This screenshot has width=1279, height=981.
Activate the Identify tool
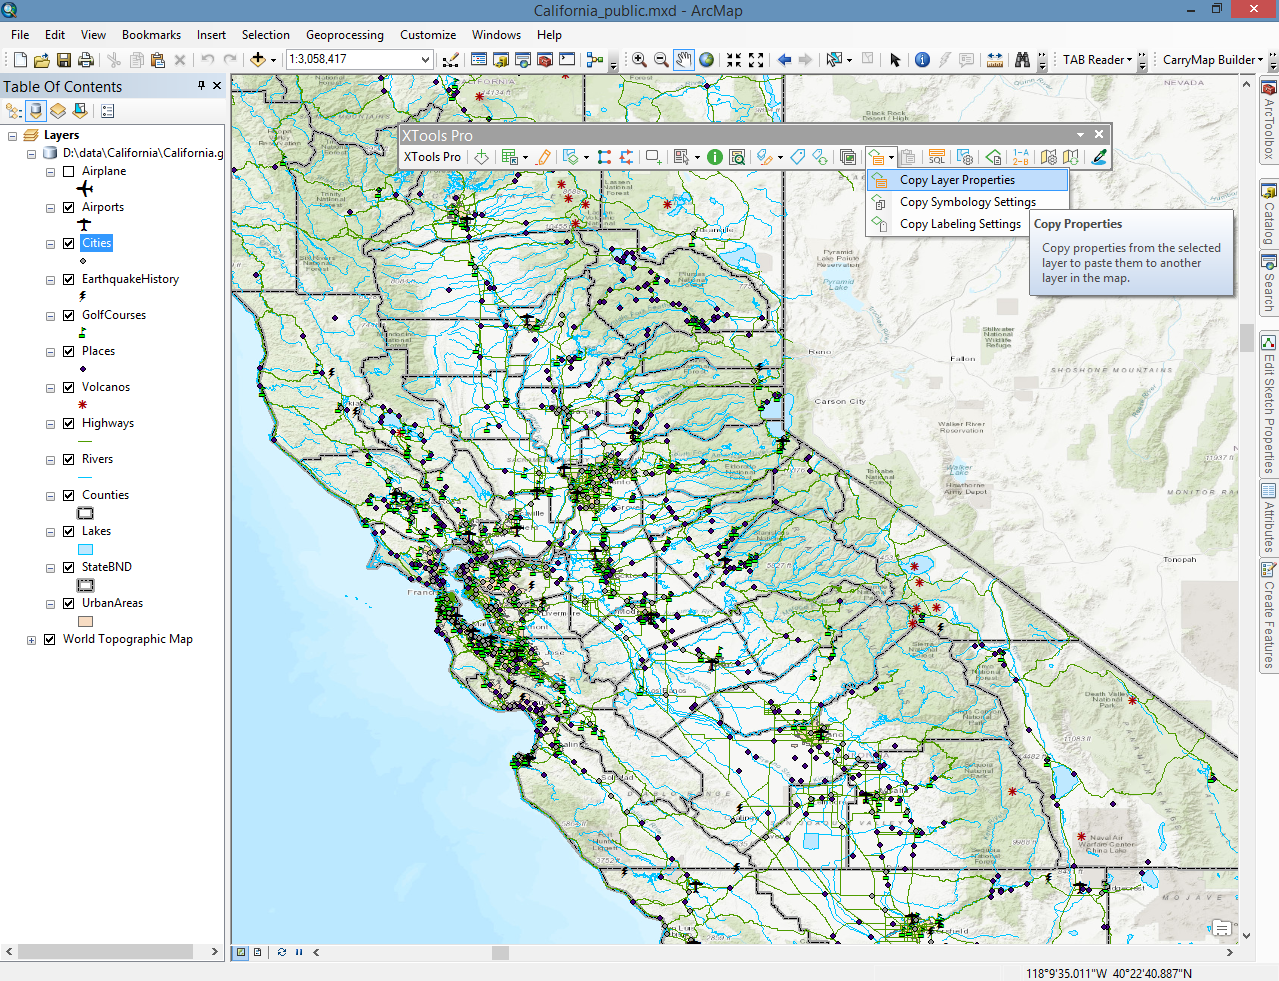922,60
